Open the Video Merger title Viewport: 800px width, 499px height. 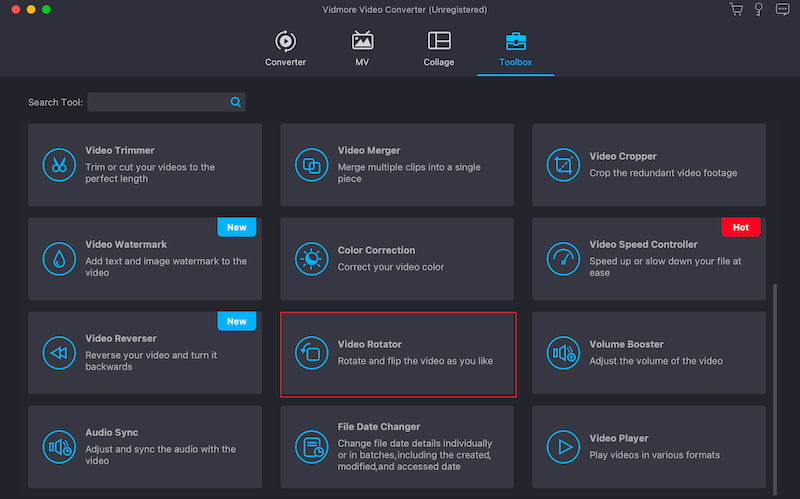369,151
